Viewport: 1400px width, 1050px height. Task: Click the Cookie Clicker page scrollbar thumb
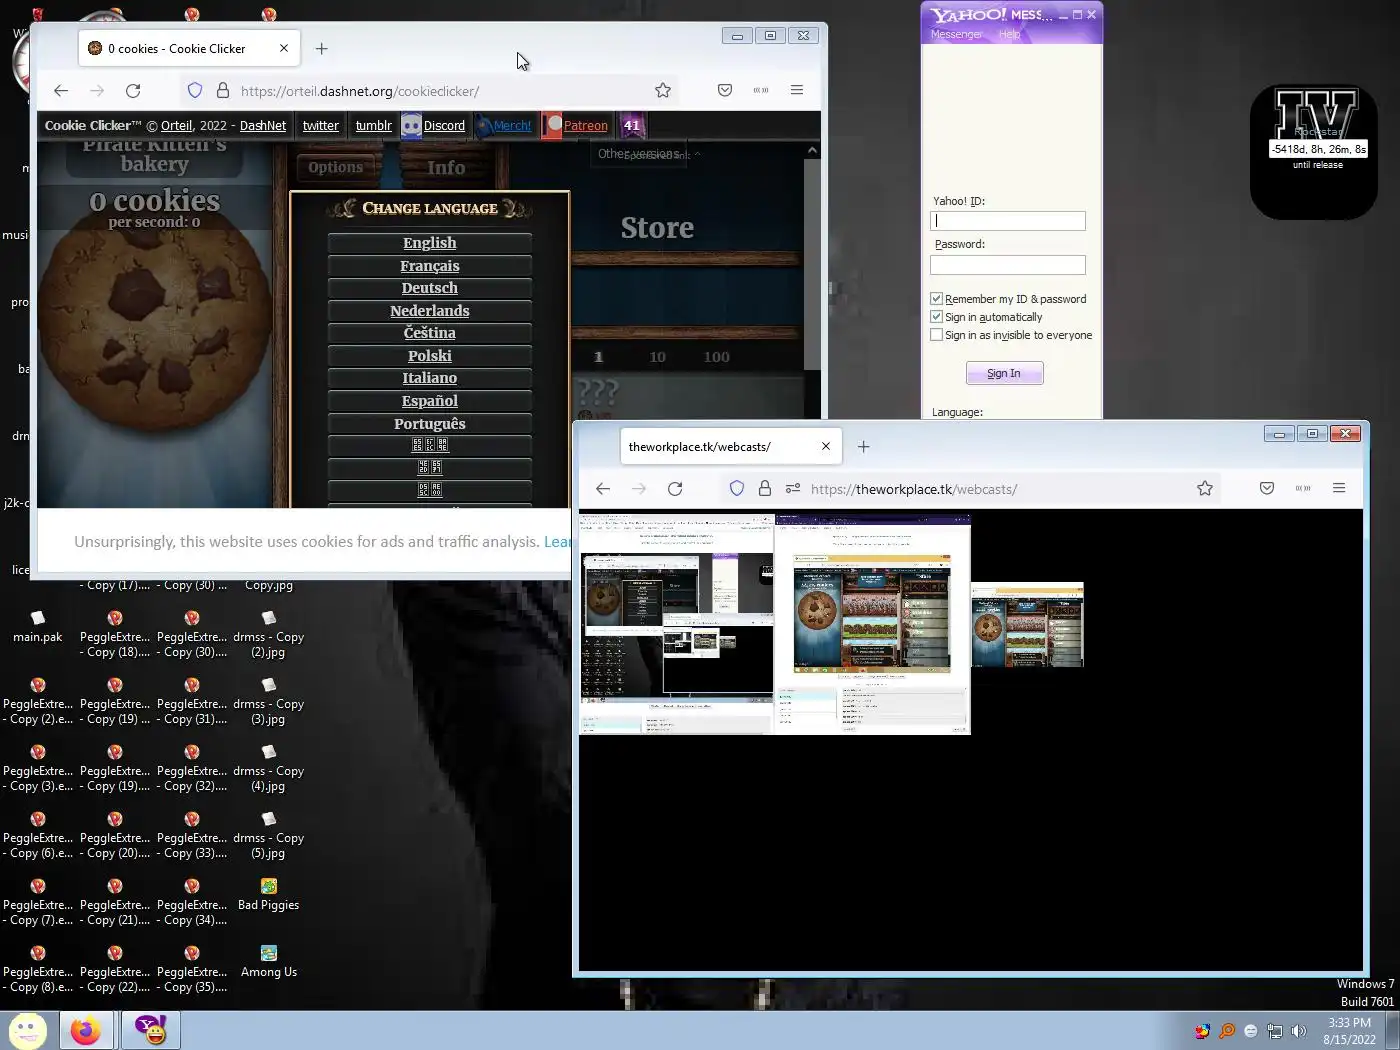coord(812,265)
